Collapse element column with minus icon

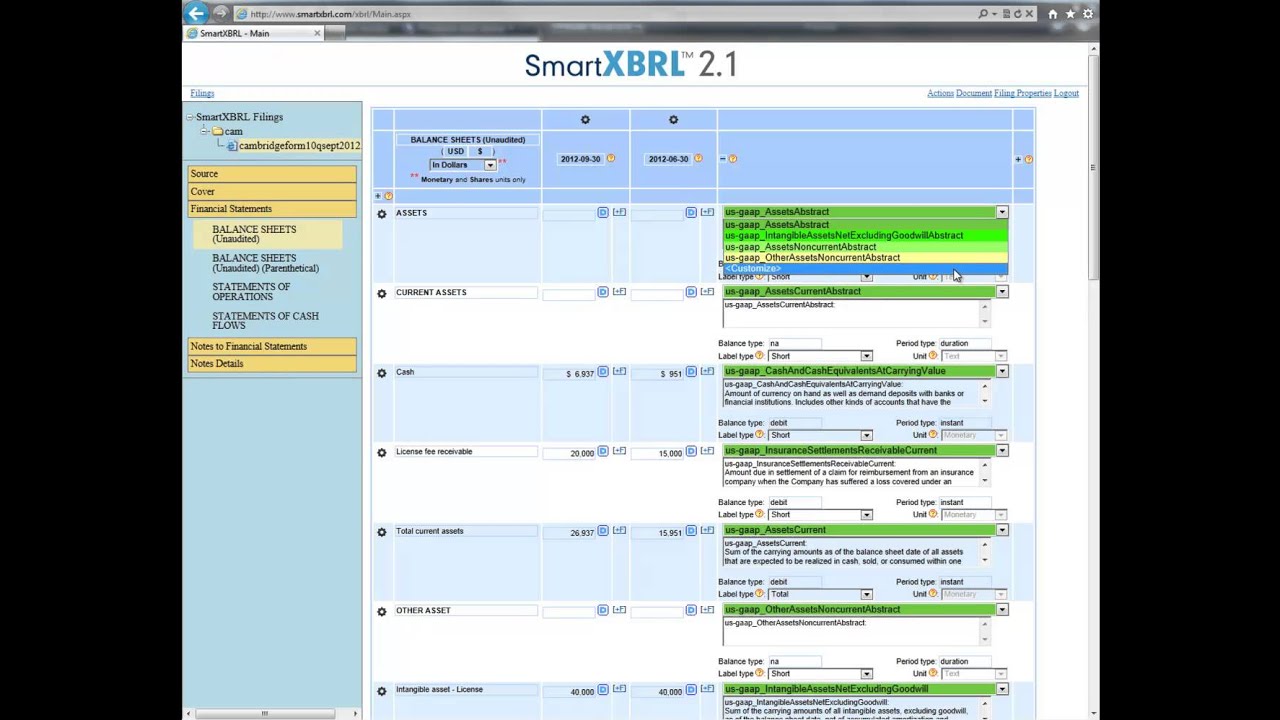(722, 159)
